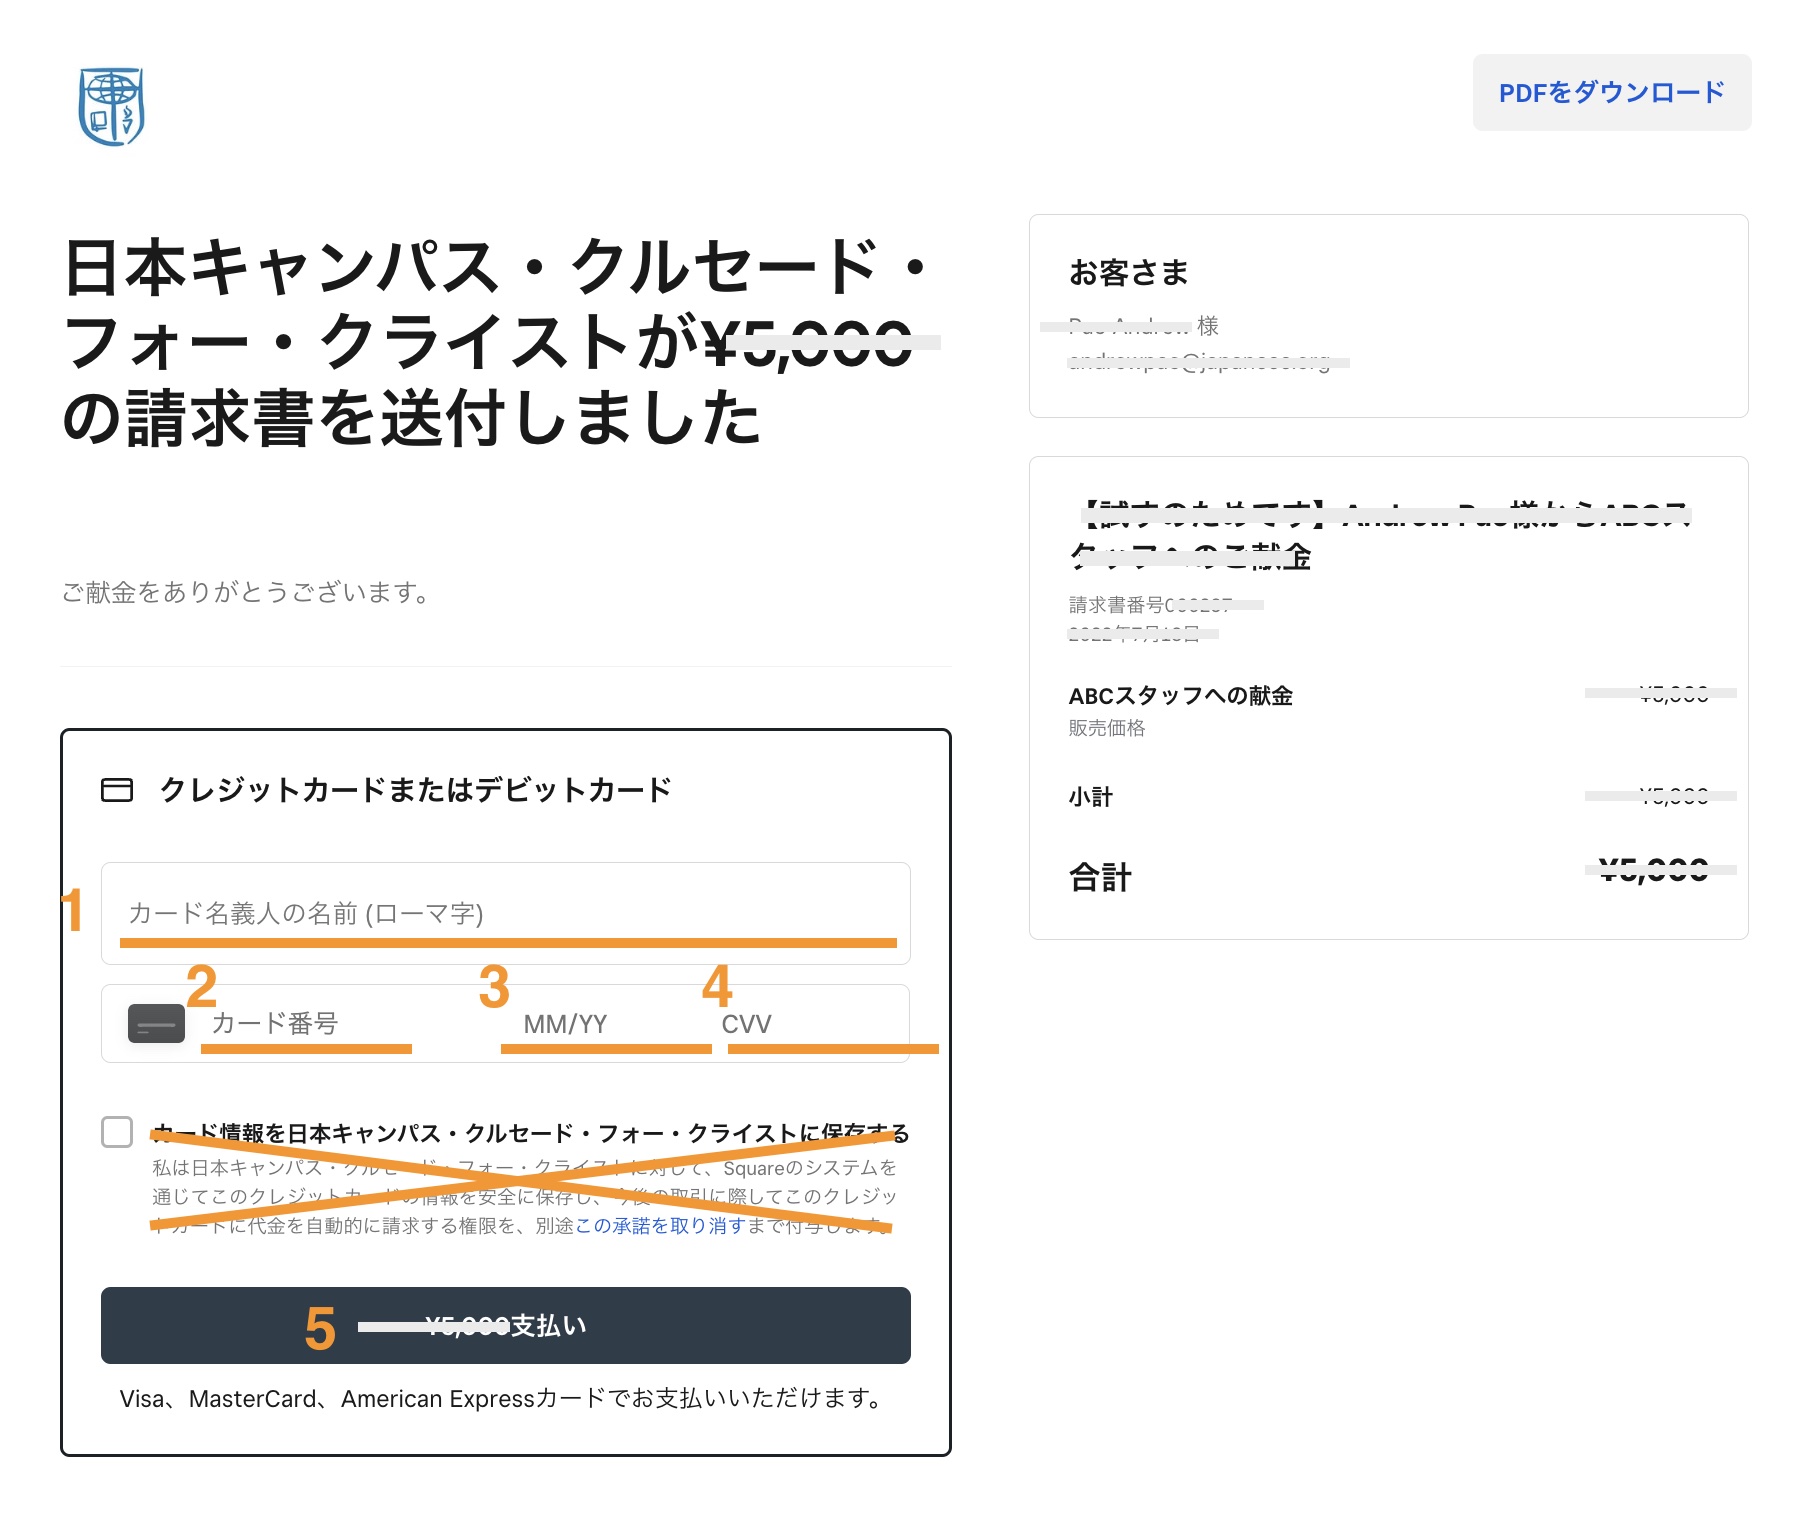Click the 小計 subtotal label
Screen dimensions: 1812x1514
pos(1091,796)
